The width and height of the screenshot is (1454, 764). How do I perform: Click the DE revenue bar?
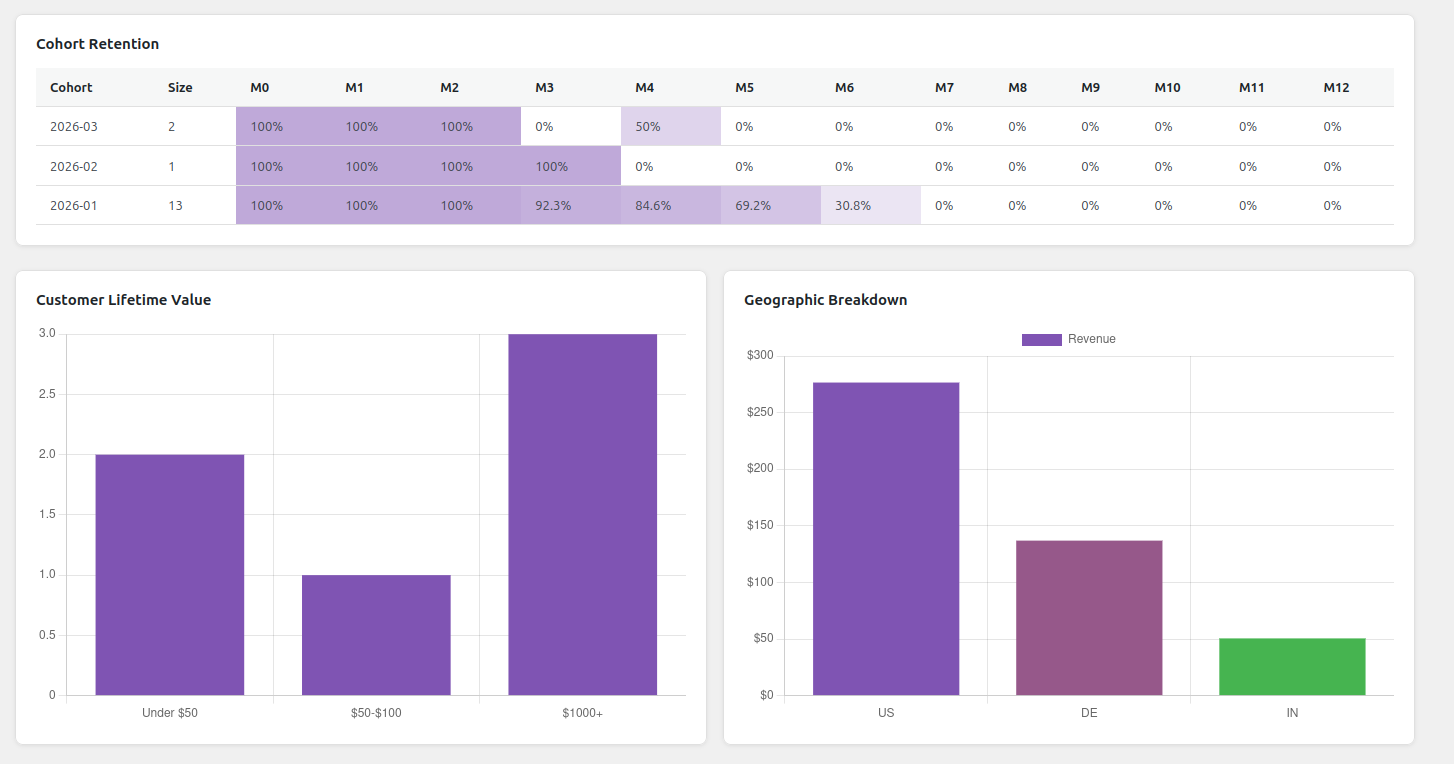pos(1089,618)
